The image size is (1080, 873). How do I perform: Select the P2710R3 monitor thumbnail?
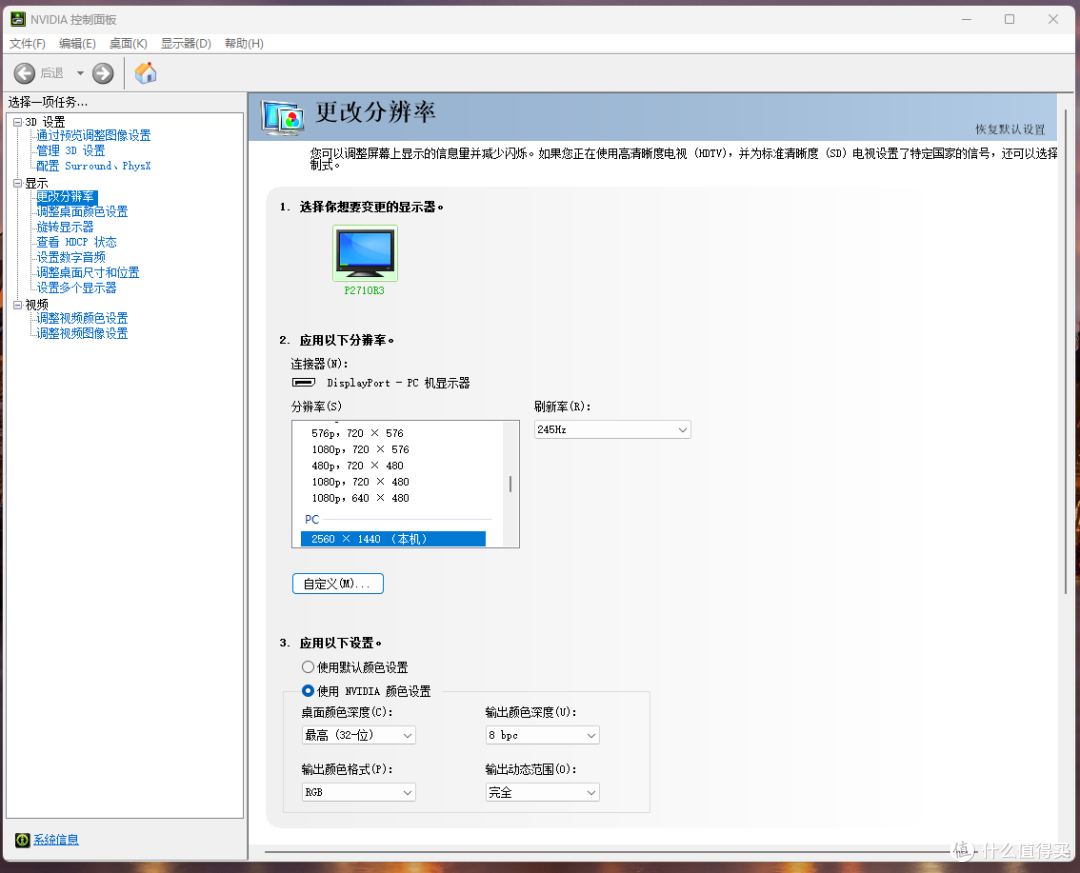364,252
